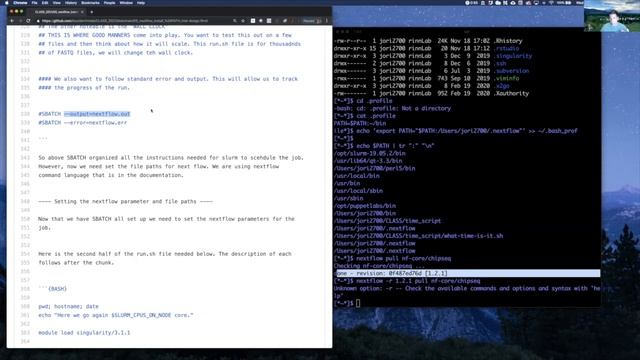Click the #SBATCH --error=nextflow.err line
The width and height of the screenshot is (640, 360).
tap(83, 122)
